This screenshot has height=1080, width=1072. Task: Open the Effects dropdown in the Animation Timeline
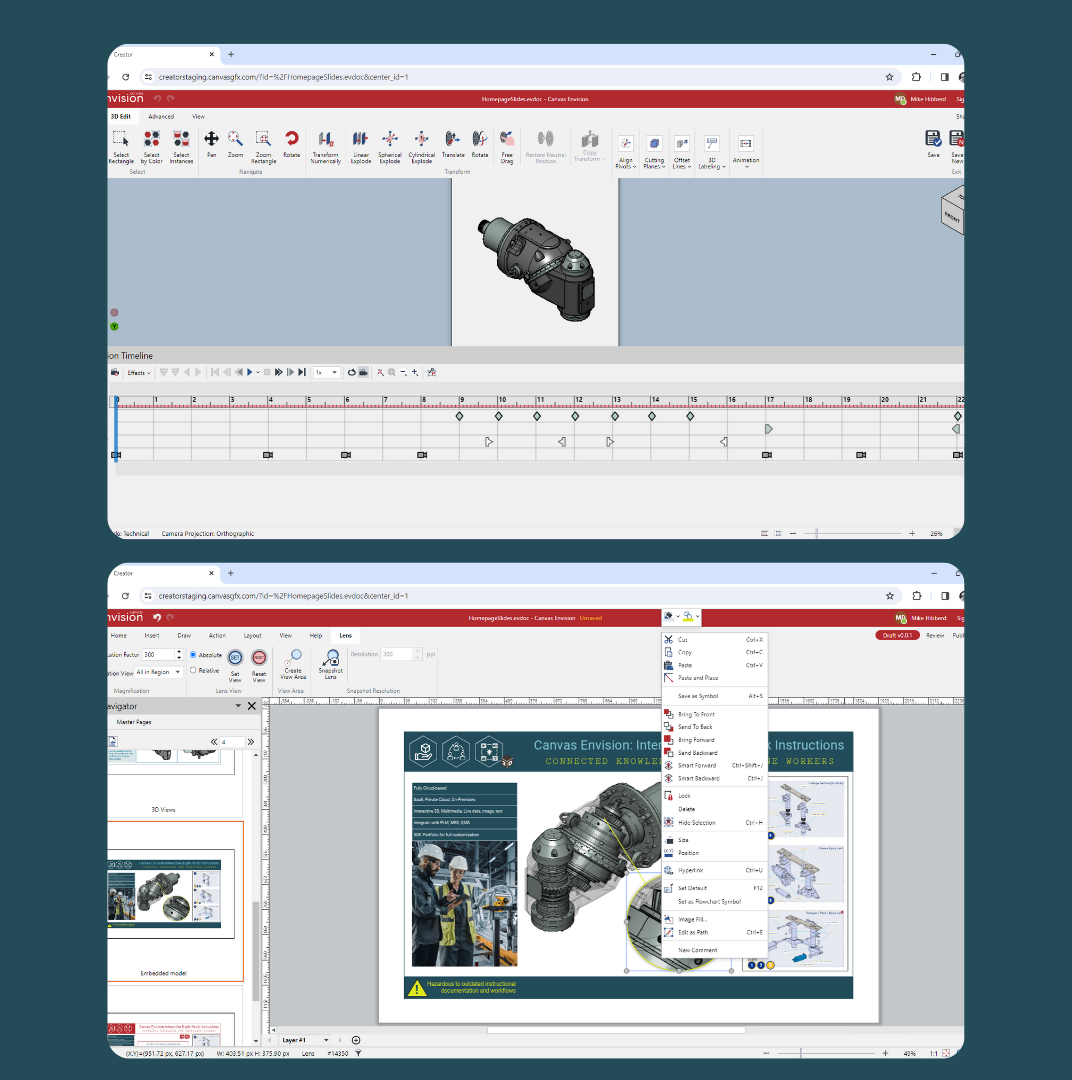(x=139, y=372)
